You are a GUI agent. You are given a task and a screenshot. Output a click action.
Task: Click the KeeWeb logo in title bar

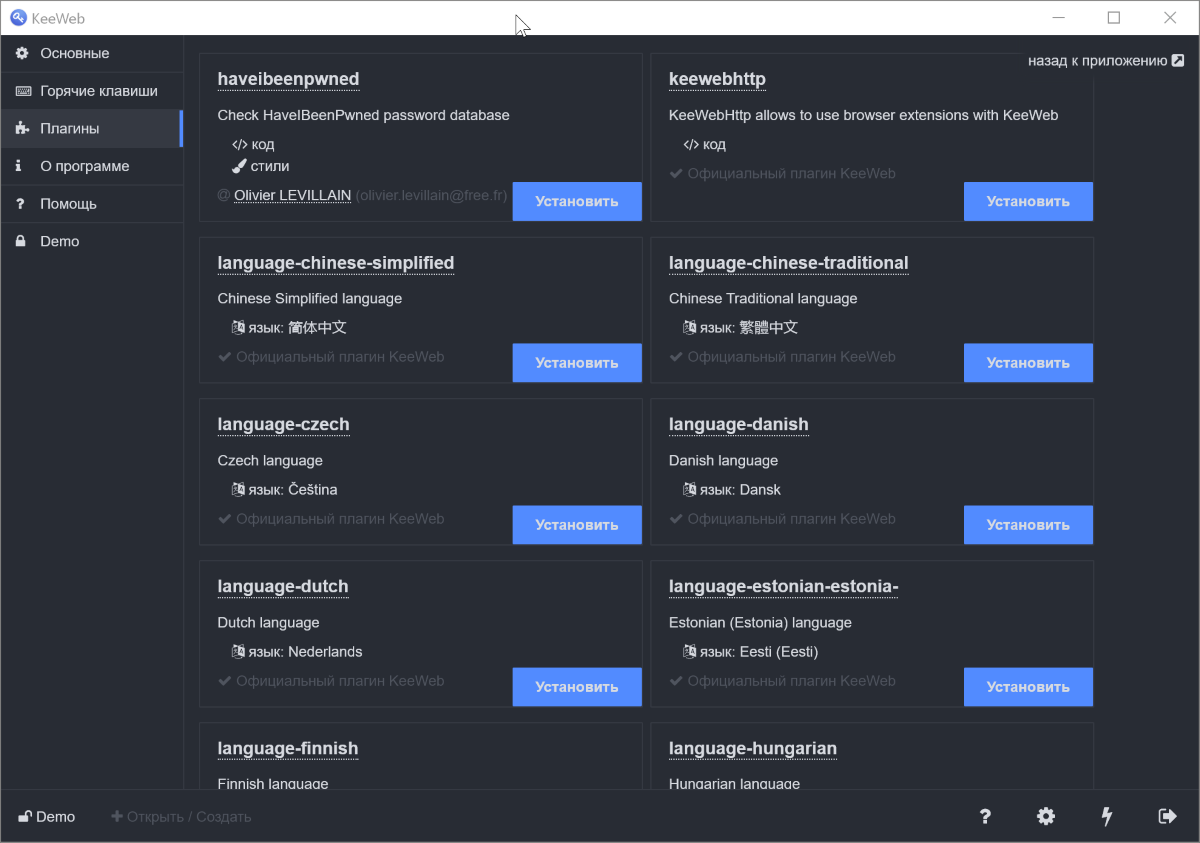(18, 17)
